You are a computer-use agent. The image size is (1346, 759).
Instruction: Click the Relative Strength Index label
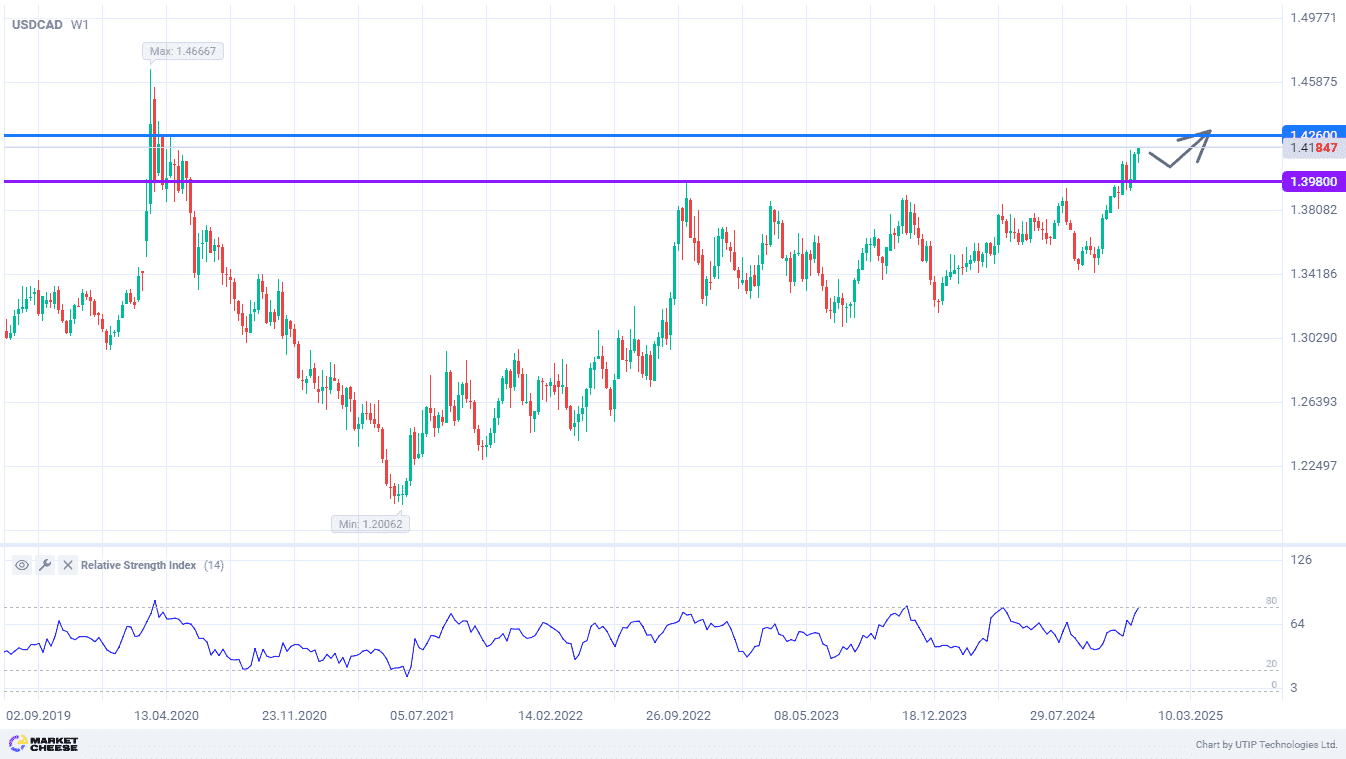[138, 565]
